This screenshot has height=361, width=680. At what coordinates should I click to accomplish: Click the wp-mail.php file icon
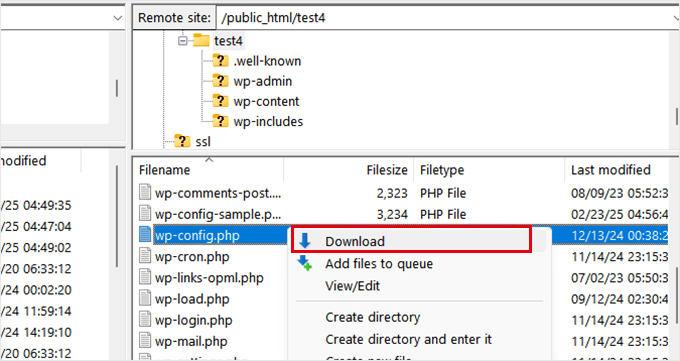(145, 341)
